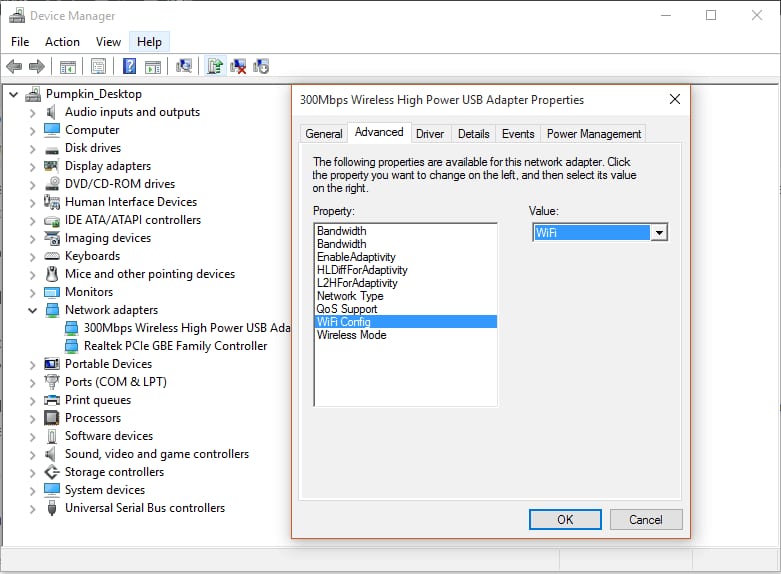The width and height of the screenshot is (781, 574).
Task: Expand the Ports (COM & LPT) node
Action: tap(33, 382)
